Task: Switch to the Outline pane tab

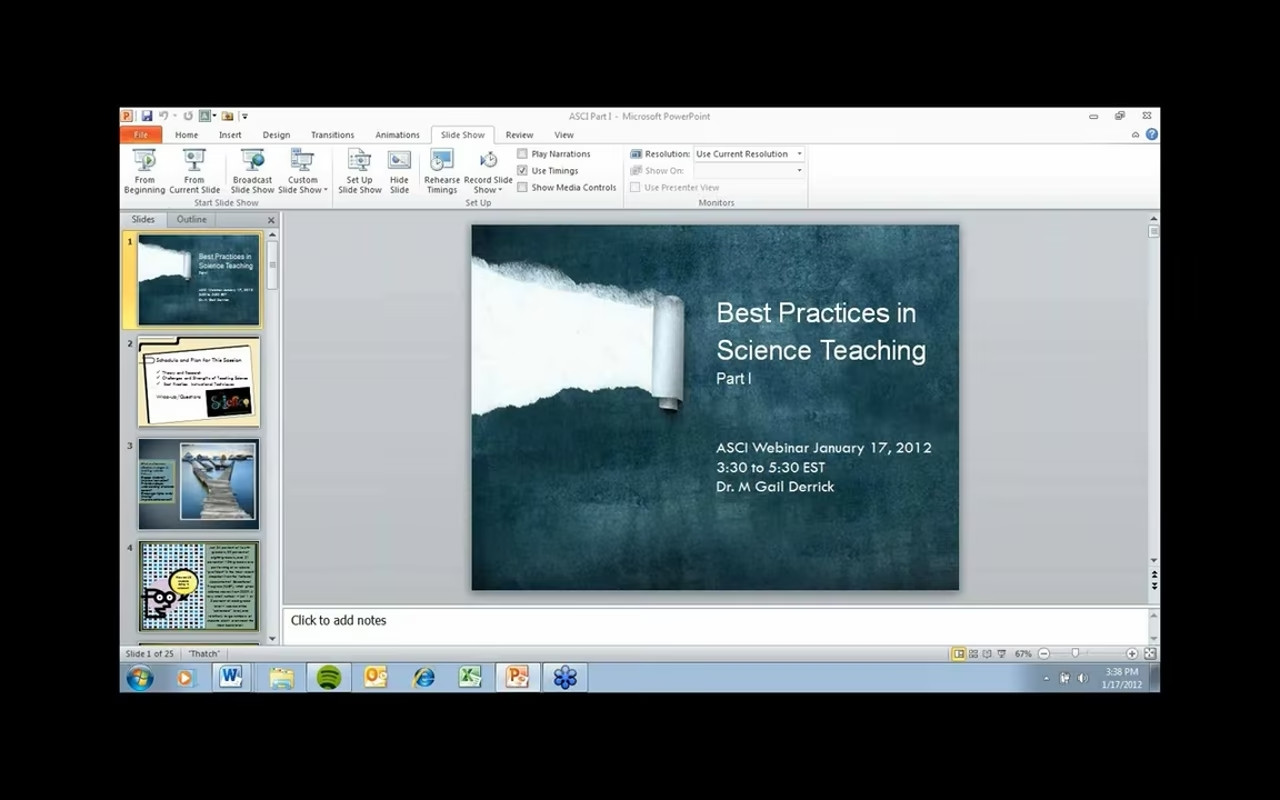Action: [191, 219]
